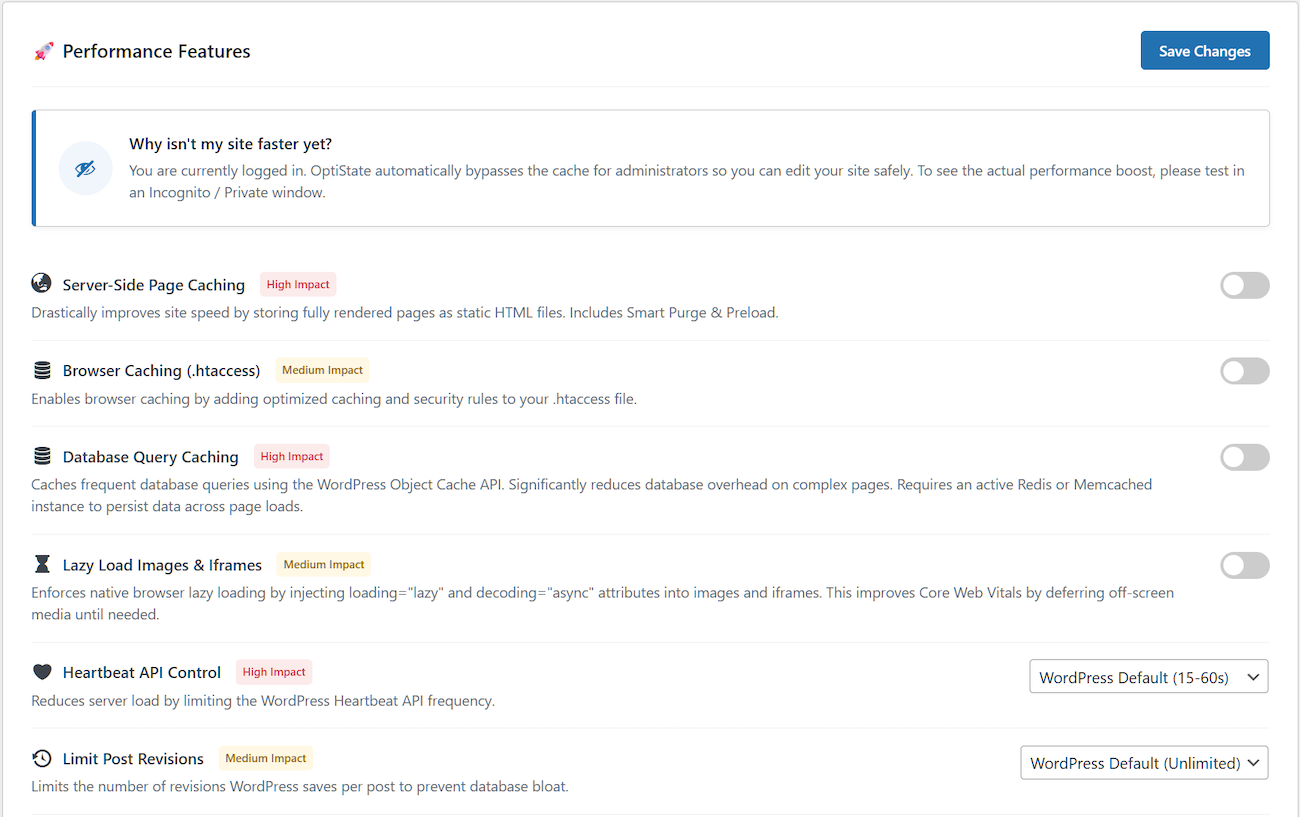The width and height of the screenshot is (1300, 817).
Task: Click the High Impact badge on Database Query Caching
Action: pos(291,456)
